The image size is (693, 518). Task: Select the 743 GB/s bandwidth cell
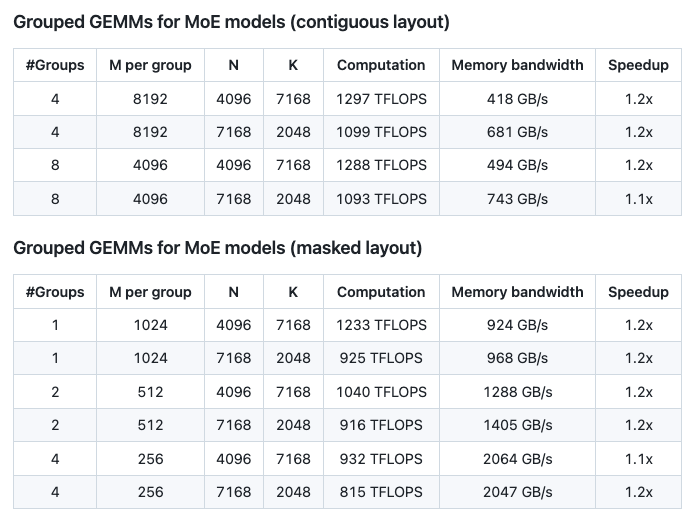[517, 199]
